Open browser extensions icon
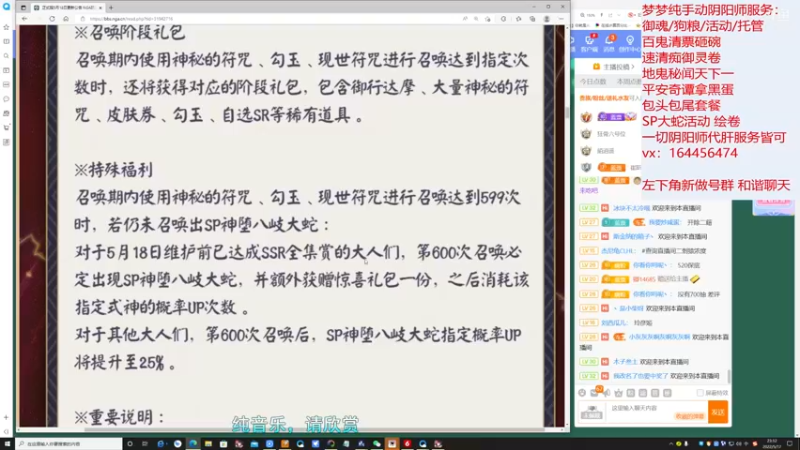The width and height of the screenshot is (800, 450). pos(503,19)
